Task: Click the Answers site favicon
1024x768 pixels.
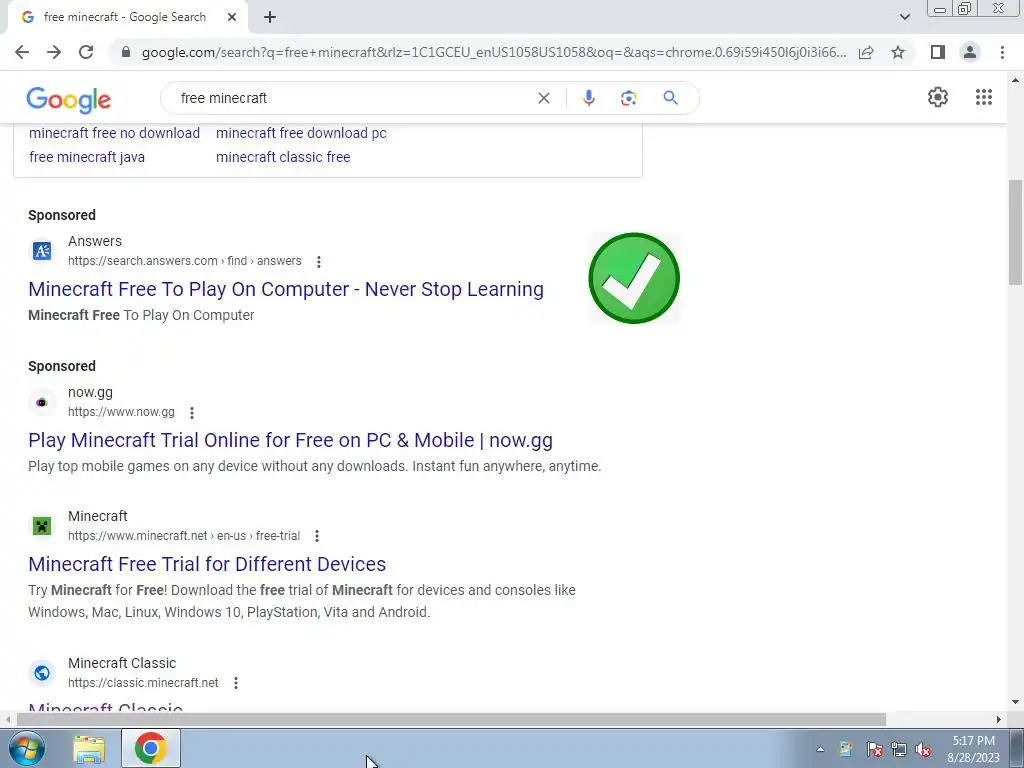Action: (42, 251)
